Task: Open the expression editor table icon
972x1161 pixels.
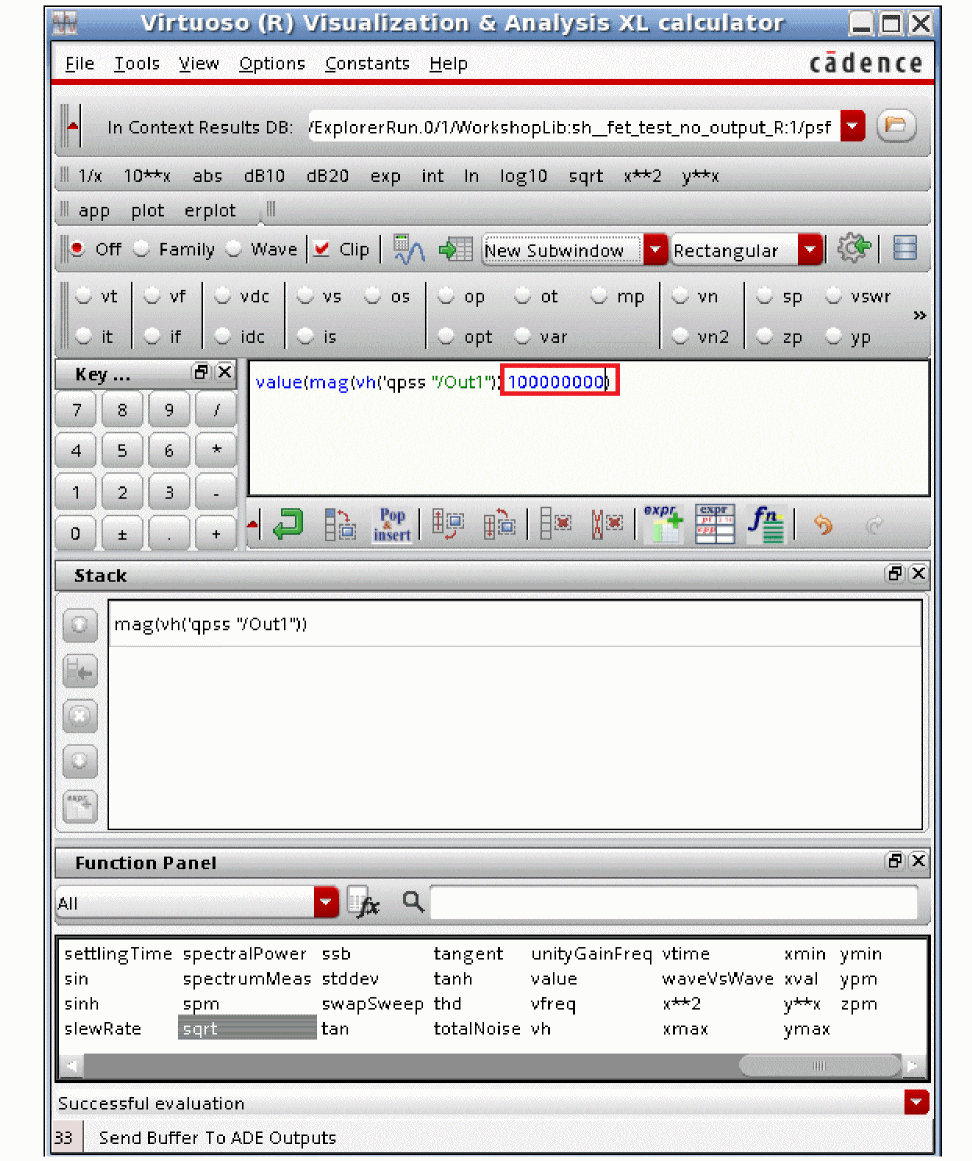Action: pos(714,524)
